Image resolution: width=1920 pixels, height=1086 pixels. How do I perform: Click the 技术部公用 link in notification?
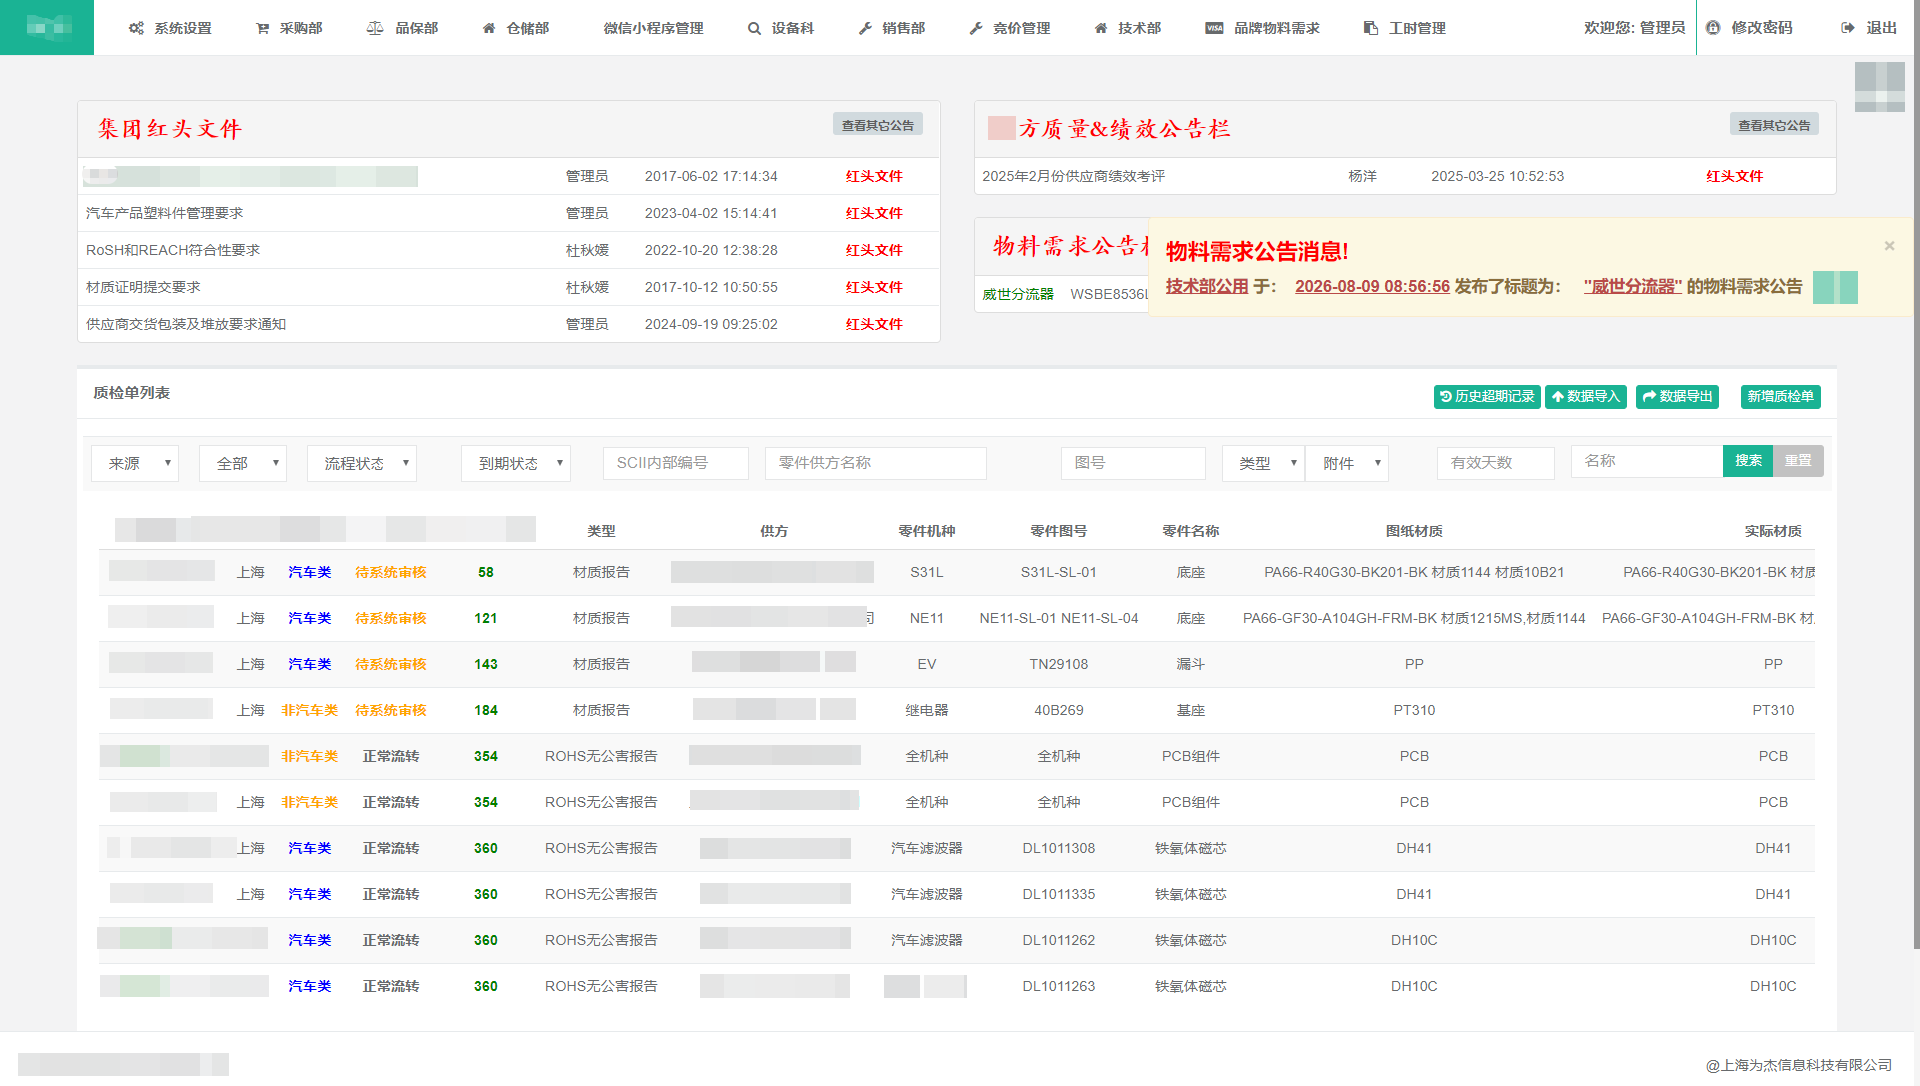(x=1207, y=286)
